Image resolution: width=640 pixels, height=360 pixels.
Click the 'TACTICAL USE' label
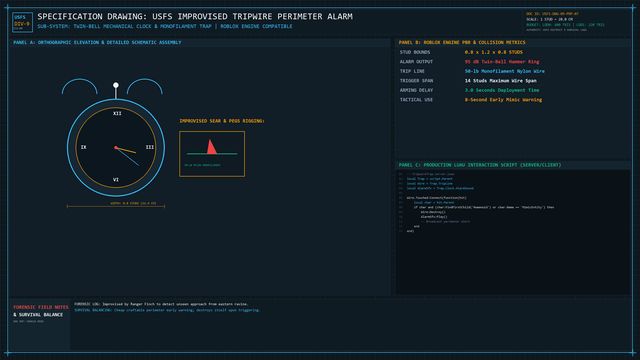click(416, 100)
